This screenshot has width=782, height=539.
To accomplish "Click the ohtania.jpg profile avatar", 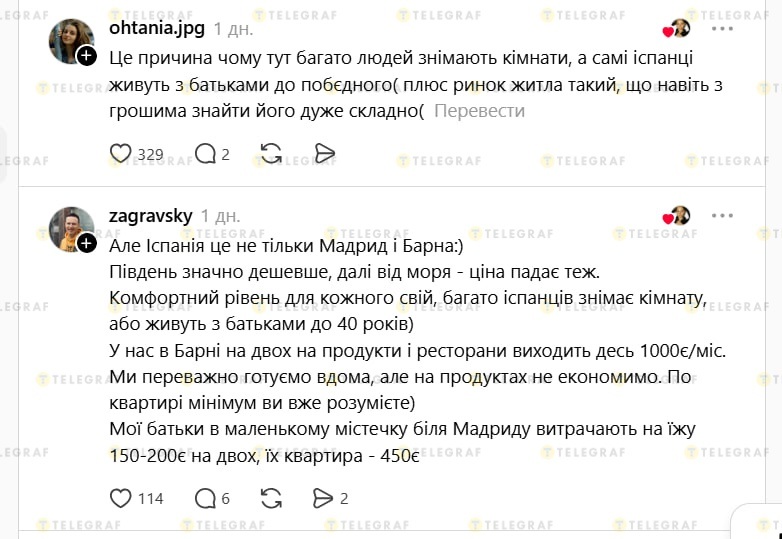I will click(70, 40).
